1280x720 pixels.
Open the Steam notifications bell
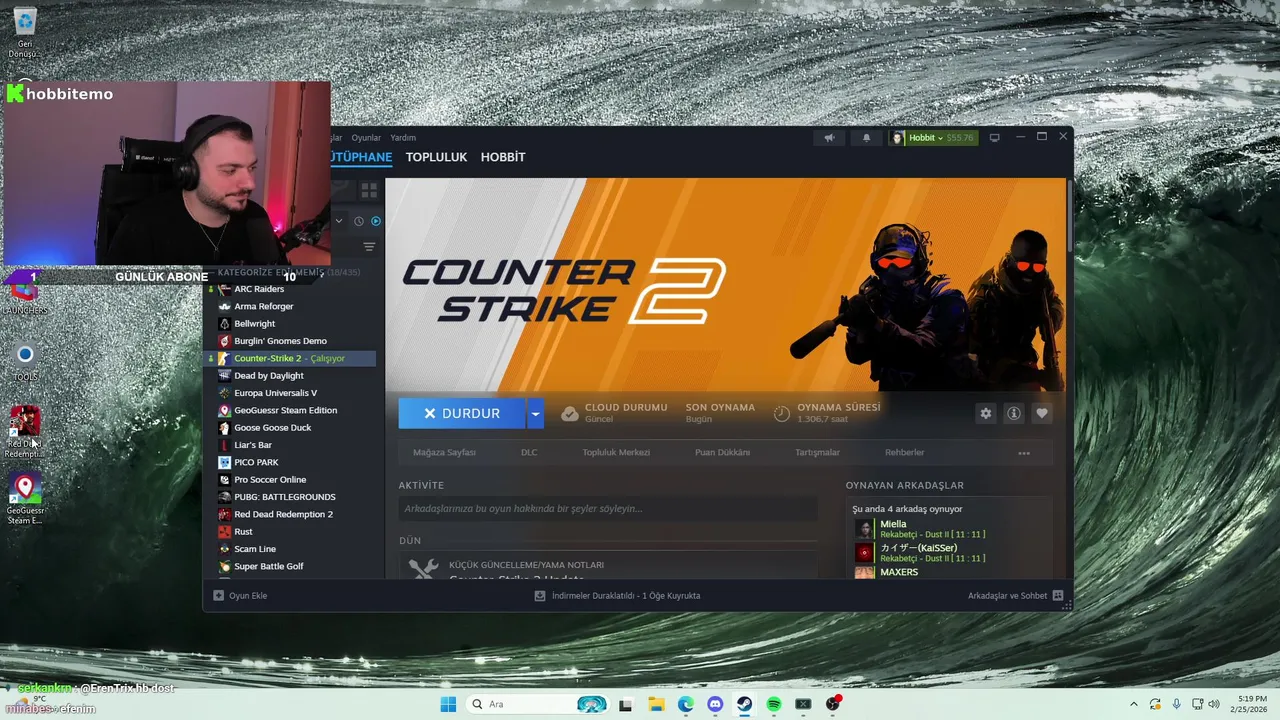pyautogui.click(x=866, y=138)
